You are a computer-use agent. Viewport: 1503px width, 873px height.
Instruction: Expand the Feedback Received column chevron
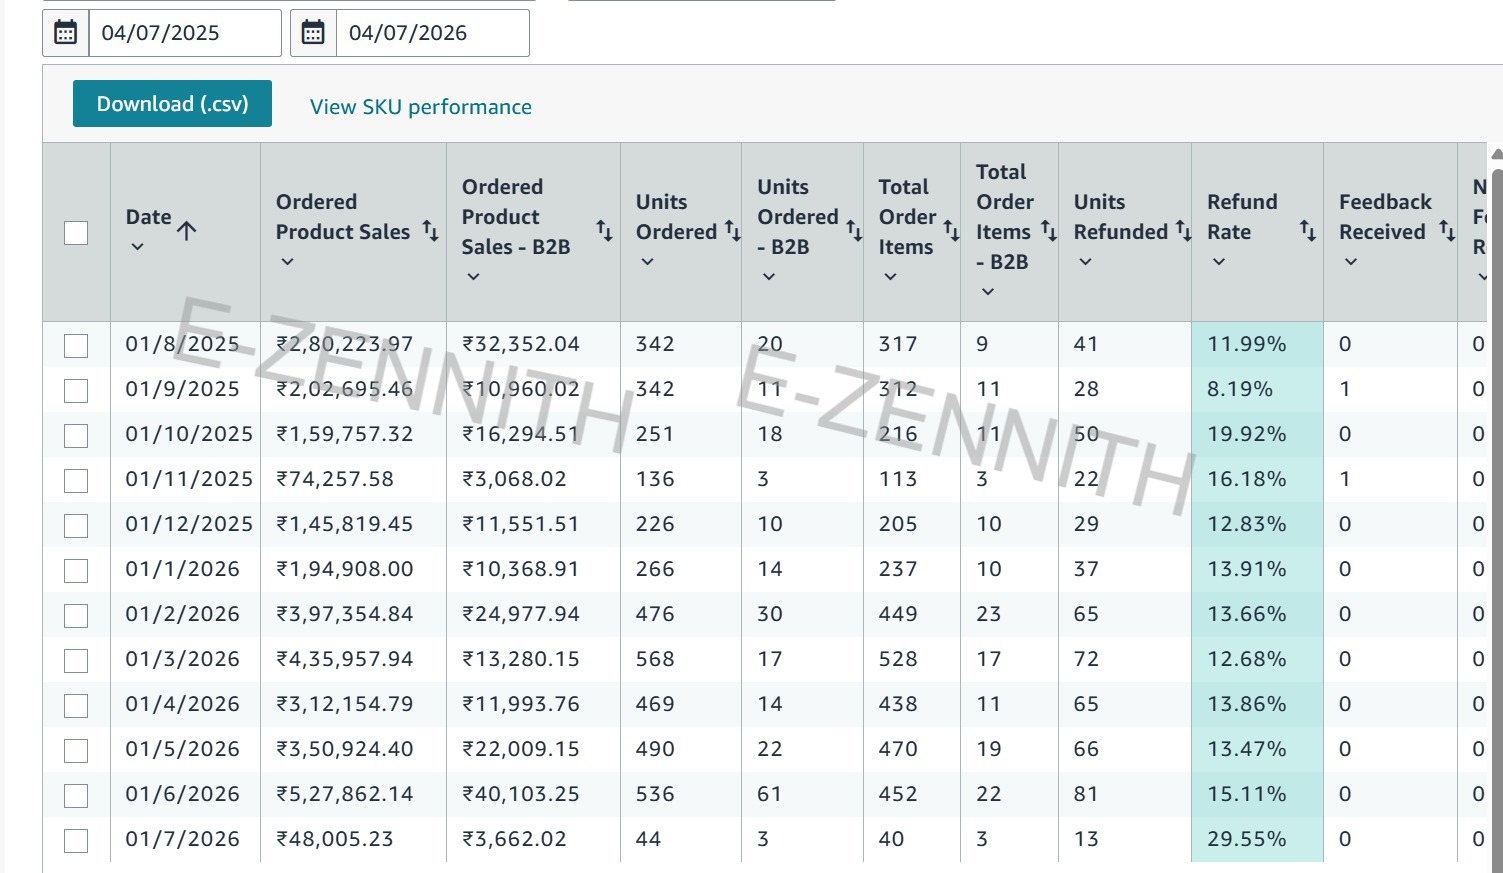[x=1350, y=262]
